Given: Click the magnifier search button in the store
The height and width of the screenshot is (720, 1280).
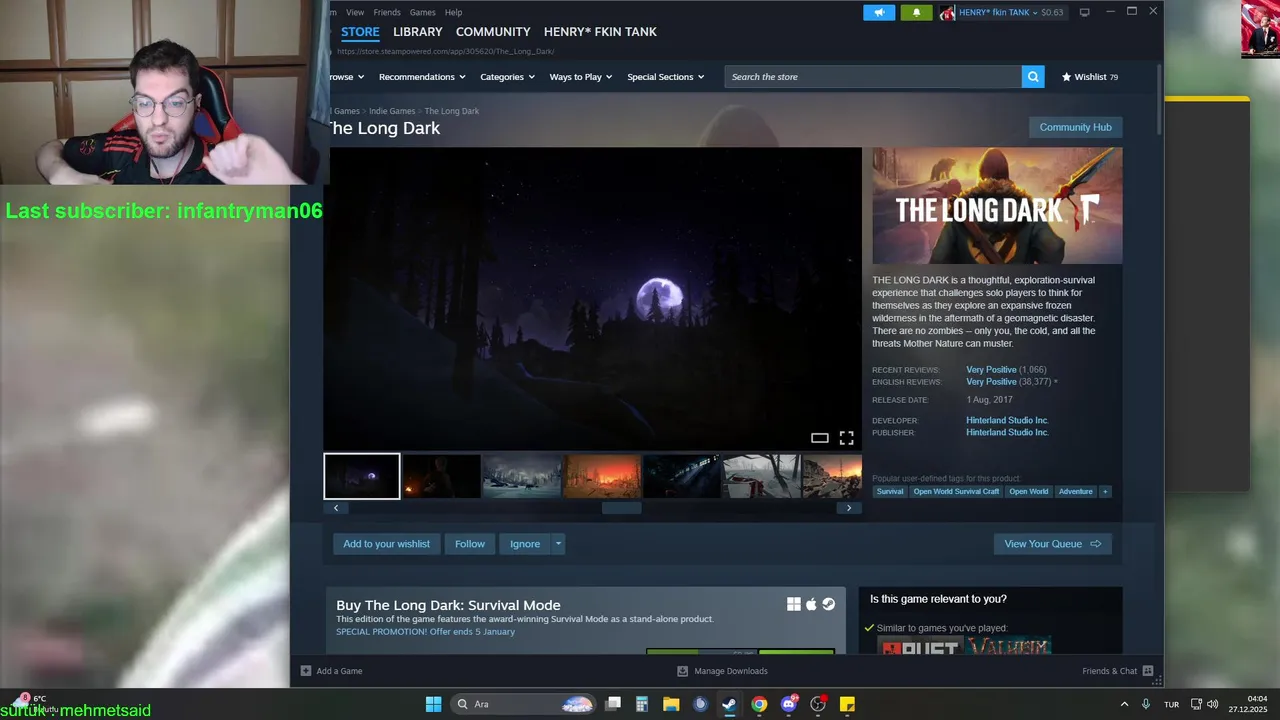Looking at the screenshot, I should coord(1033,77).
